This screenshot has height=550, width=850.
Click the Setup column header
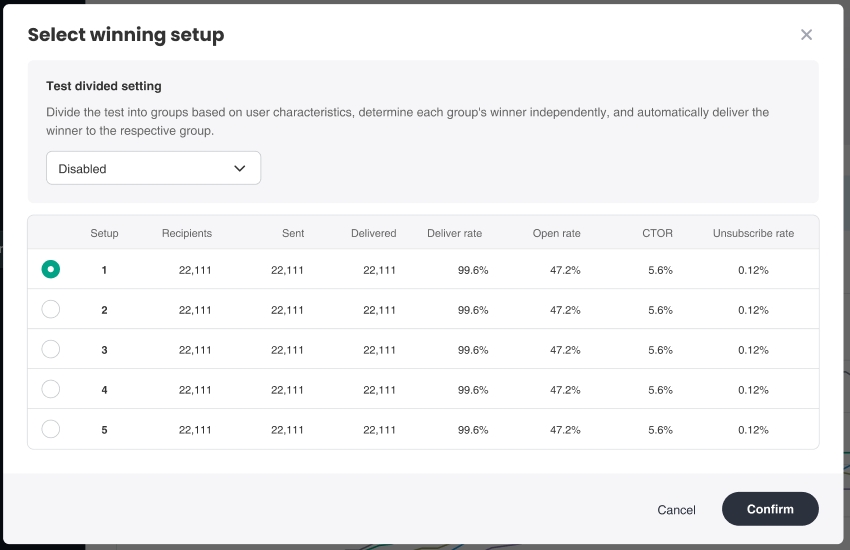coord(104,233)
